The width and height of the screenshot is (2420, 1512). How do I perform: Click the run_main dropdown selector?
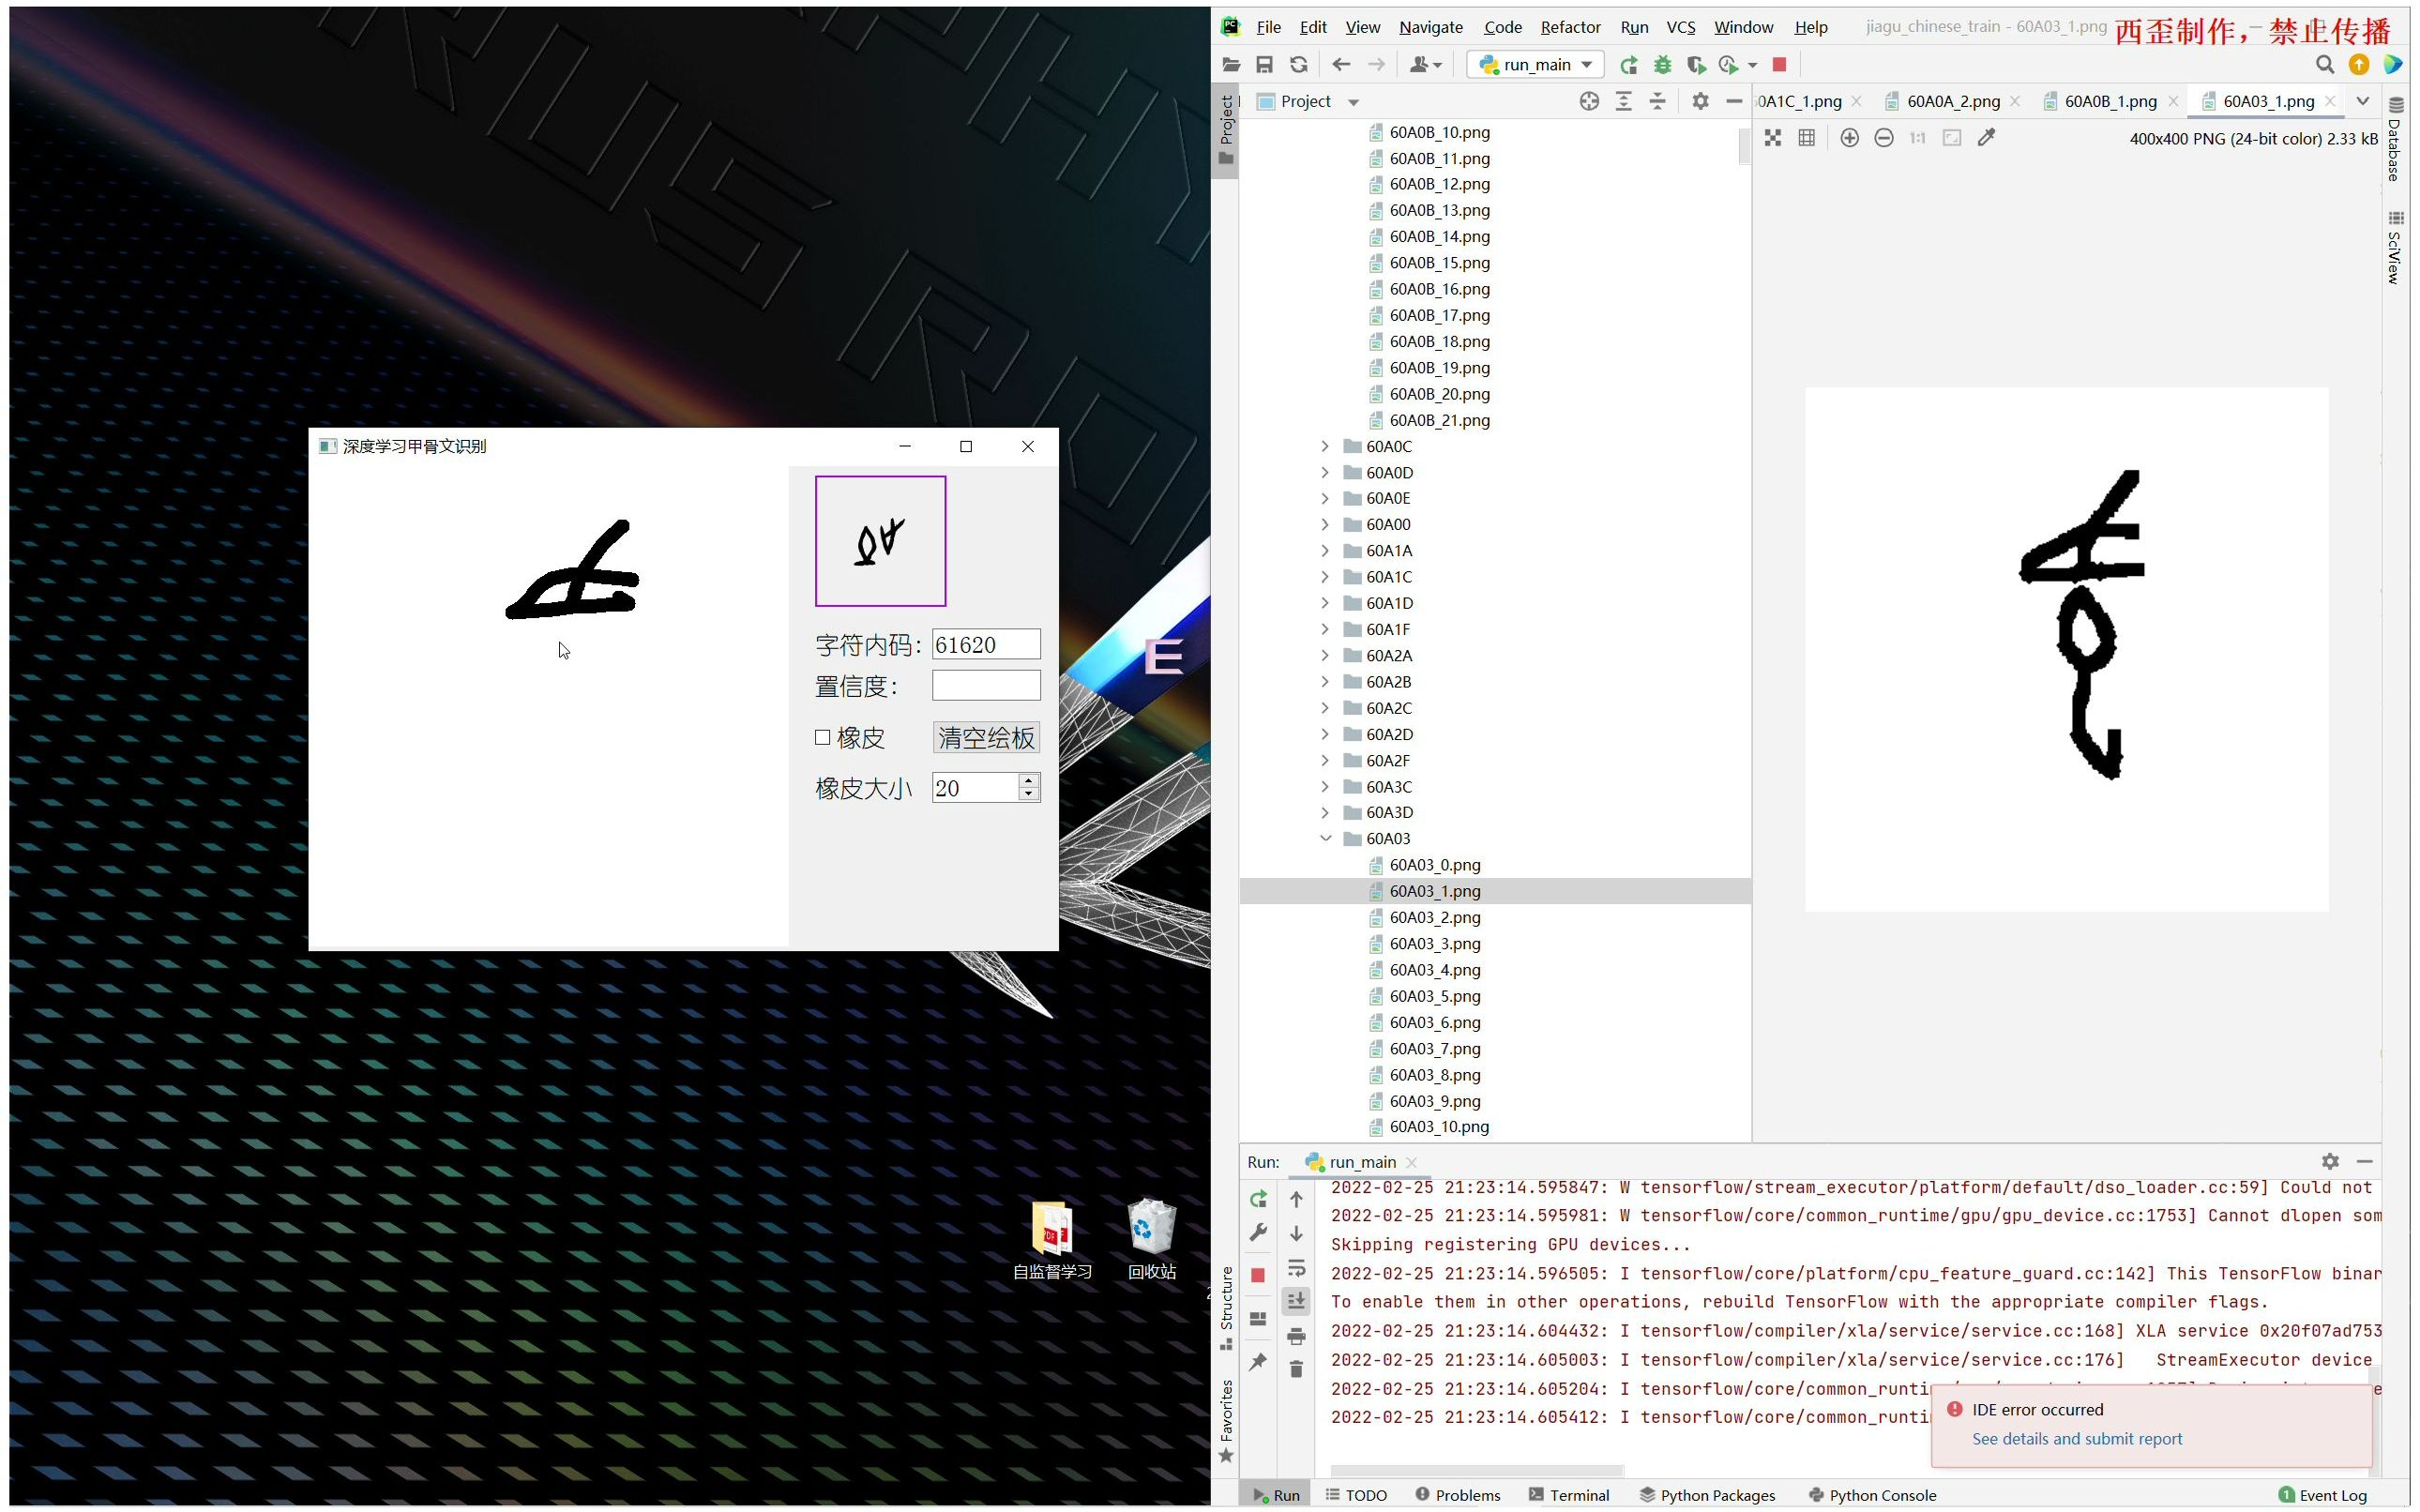[x=1535, y=63]
